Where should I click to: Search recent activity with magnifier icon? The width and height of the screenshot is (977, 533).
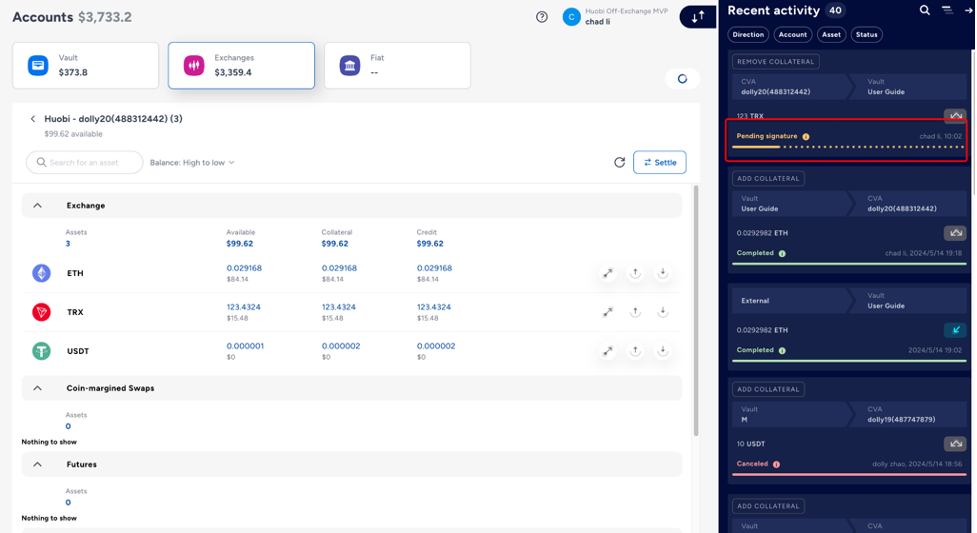click(925, 10)
